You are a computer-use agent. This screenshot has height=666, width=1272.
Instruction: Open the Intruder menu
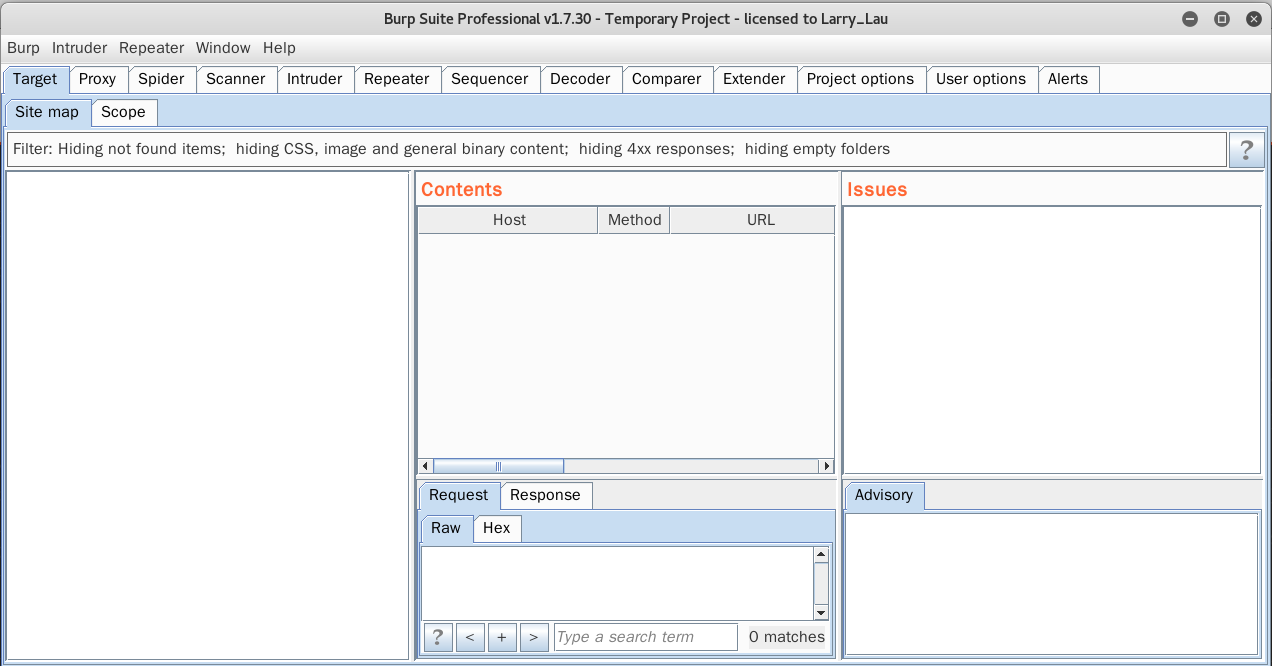coord(79,48)
